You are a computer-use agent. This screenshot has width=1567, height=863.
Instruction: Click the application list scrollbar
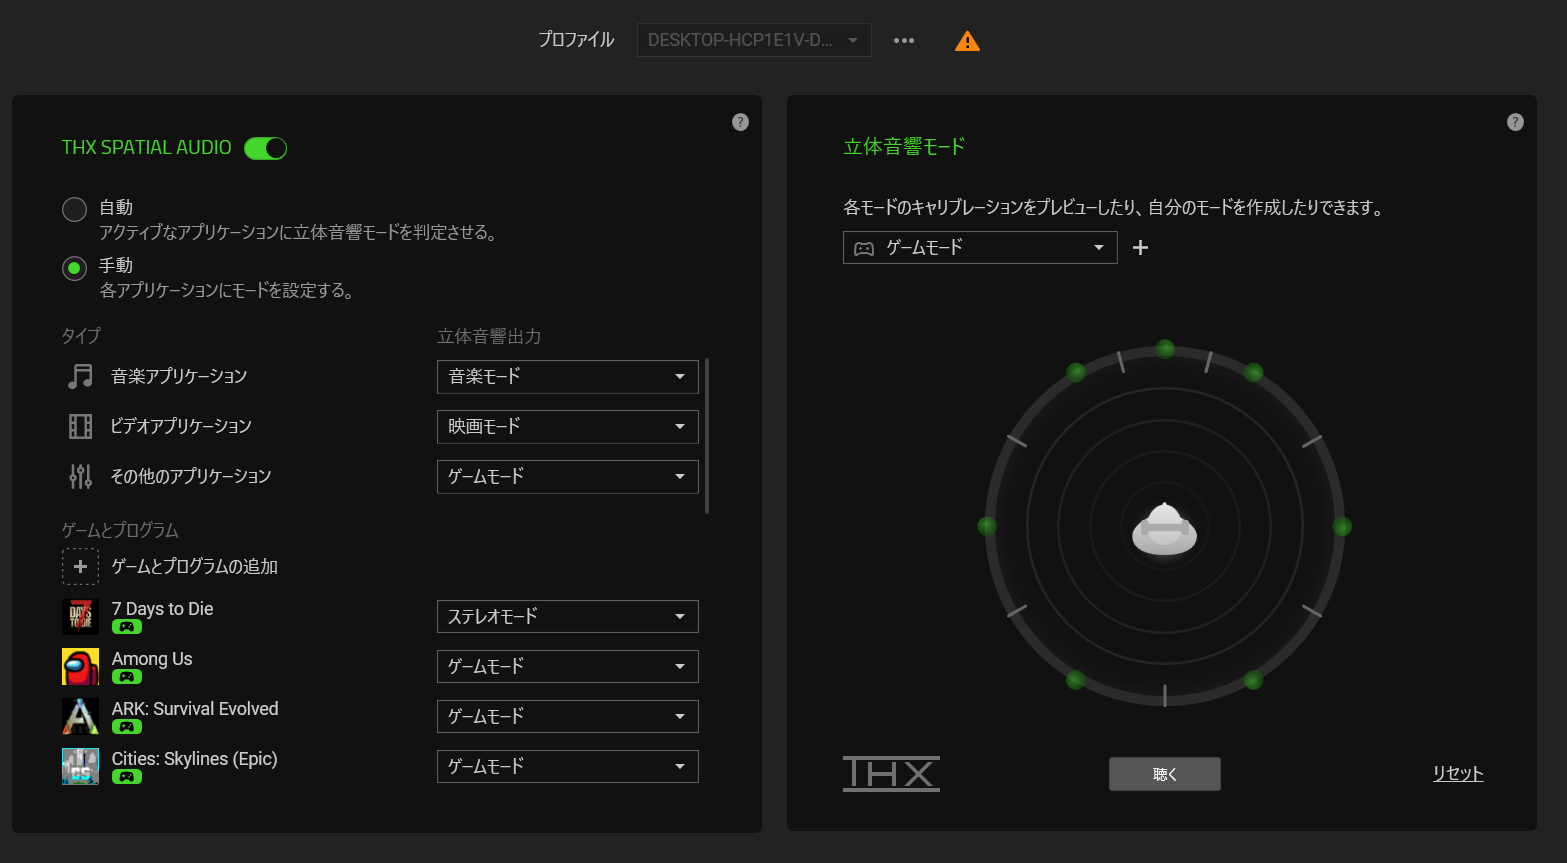(x=707, y=436)
